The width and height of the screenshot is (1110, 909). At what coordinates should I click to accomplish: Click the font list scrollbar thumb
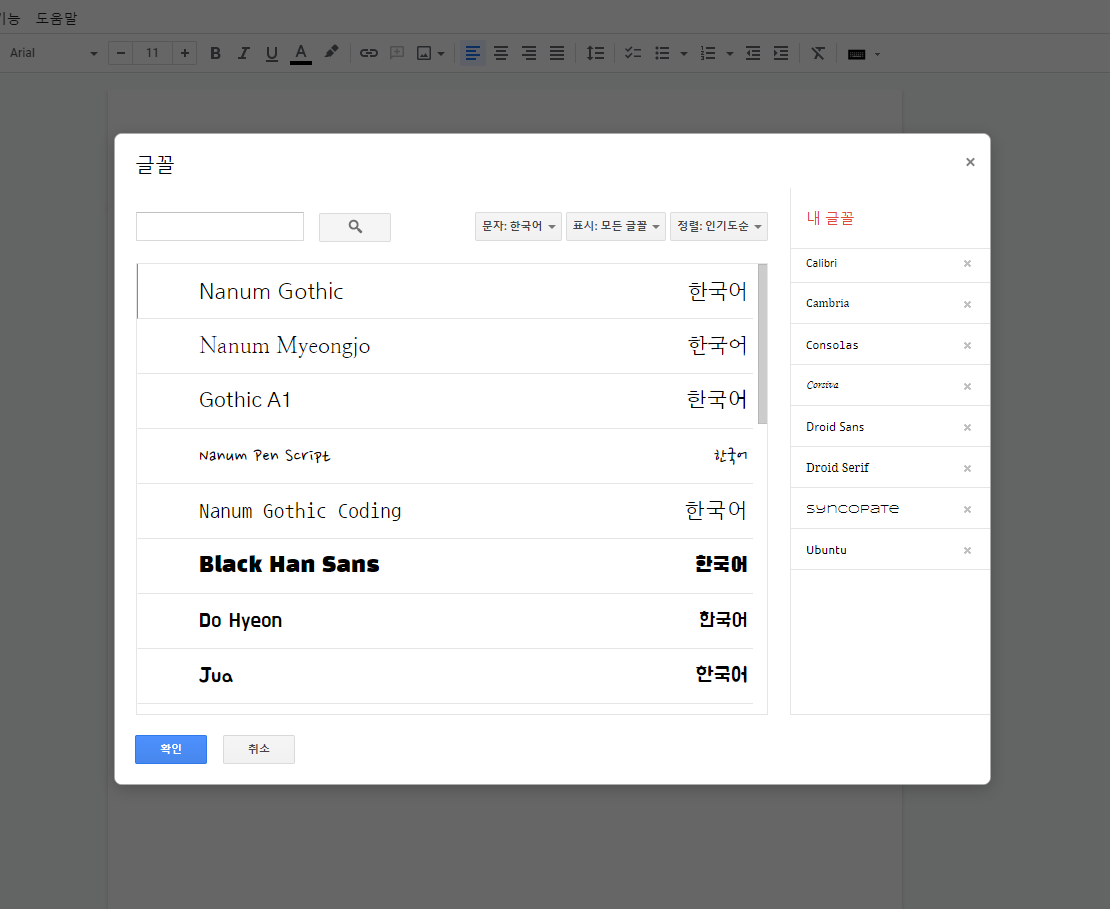pos(762,343)
